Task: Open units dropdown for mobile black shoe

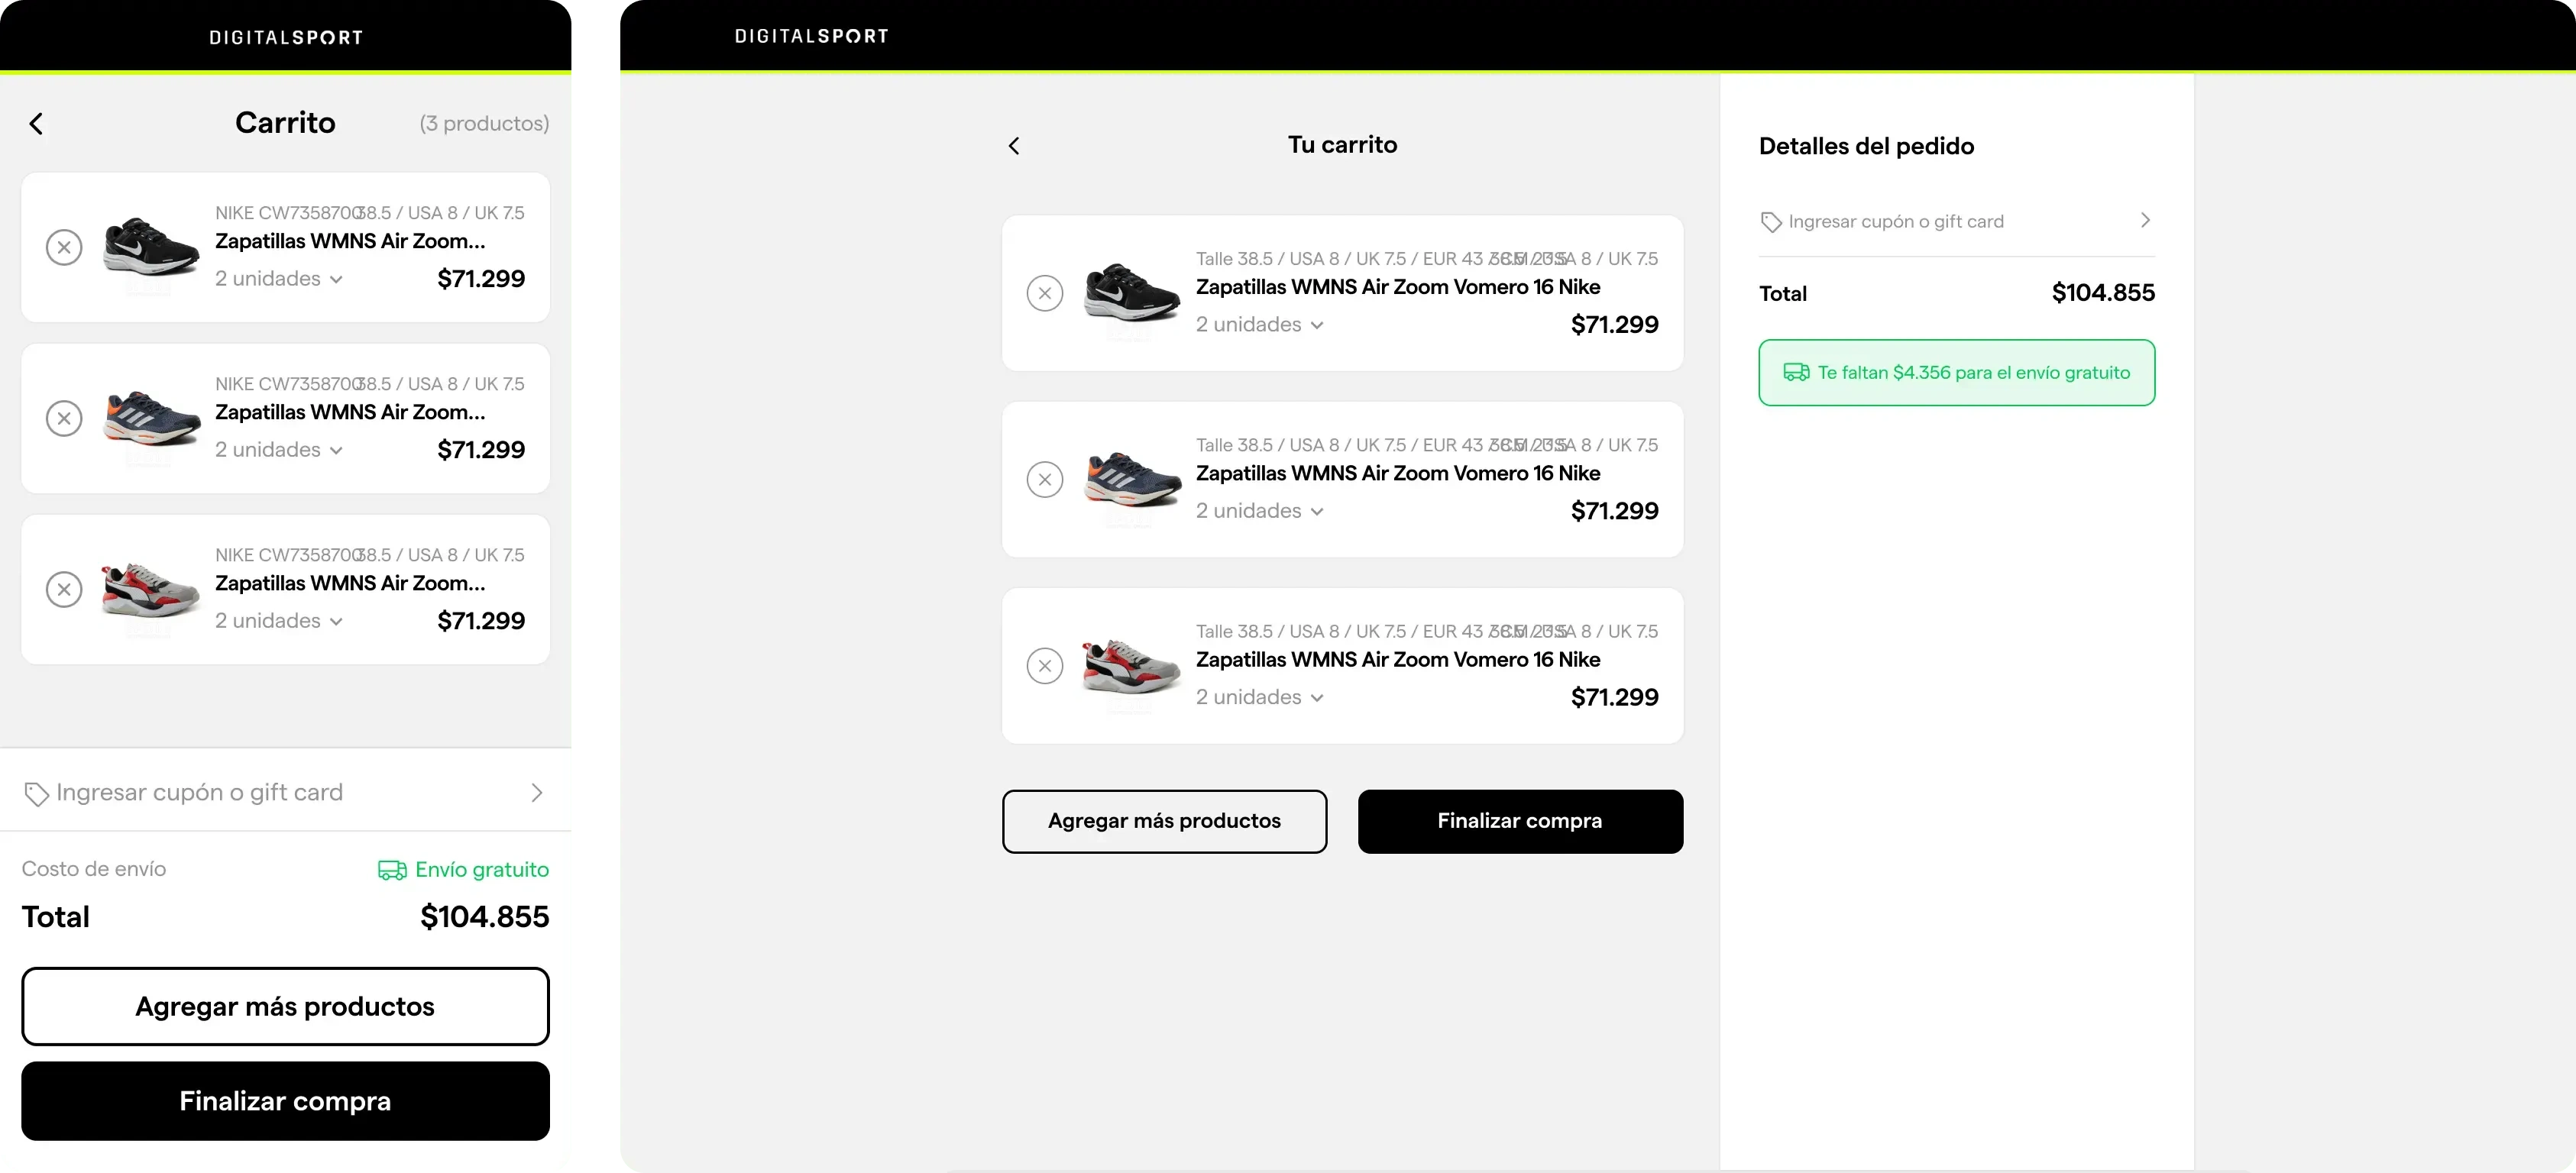Action: click(279, 279)
